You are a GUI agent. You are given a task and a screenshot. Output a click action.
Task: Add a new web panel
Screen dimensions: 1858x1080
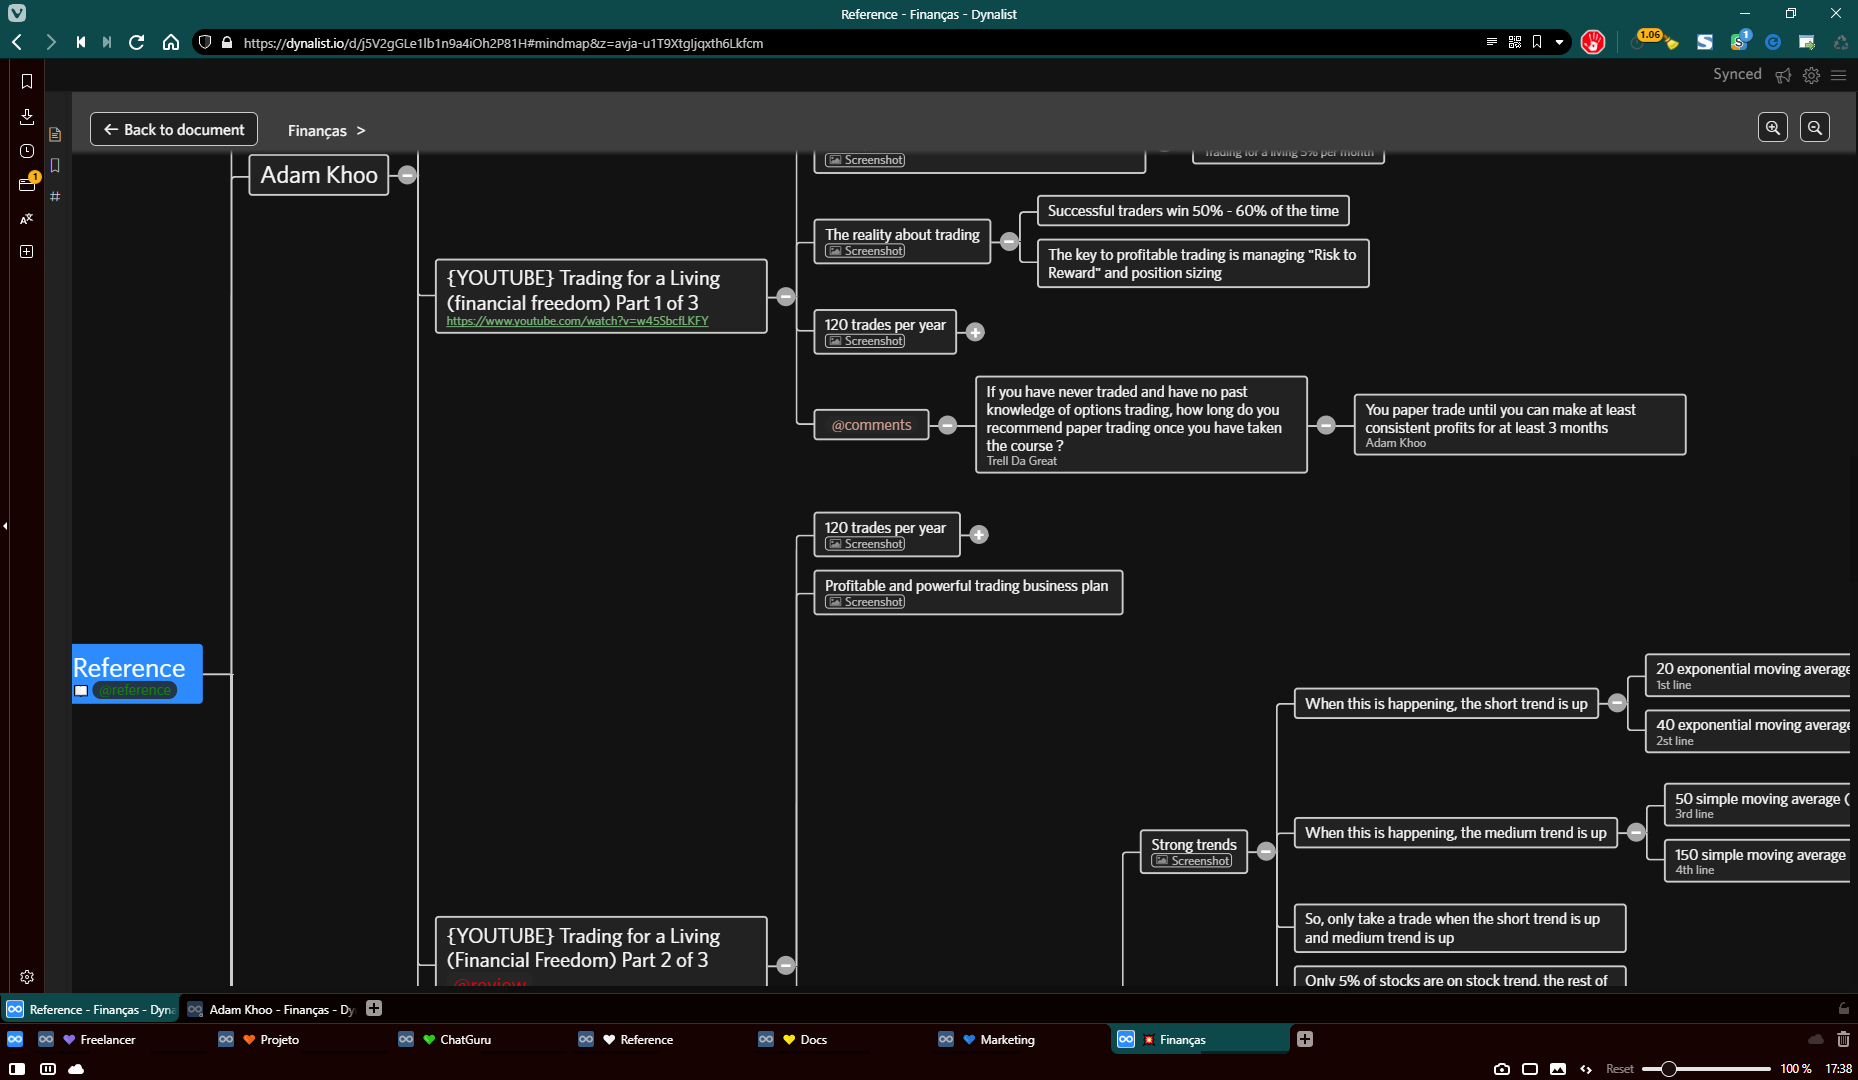coord(27,251)
